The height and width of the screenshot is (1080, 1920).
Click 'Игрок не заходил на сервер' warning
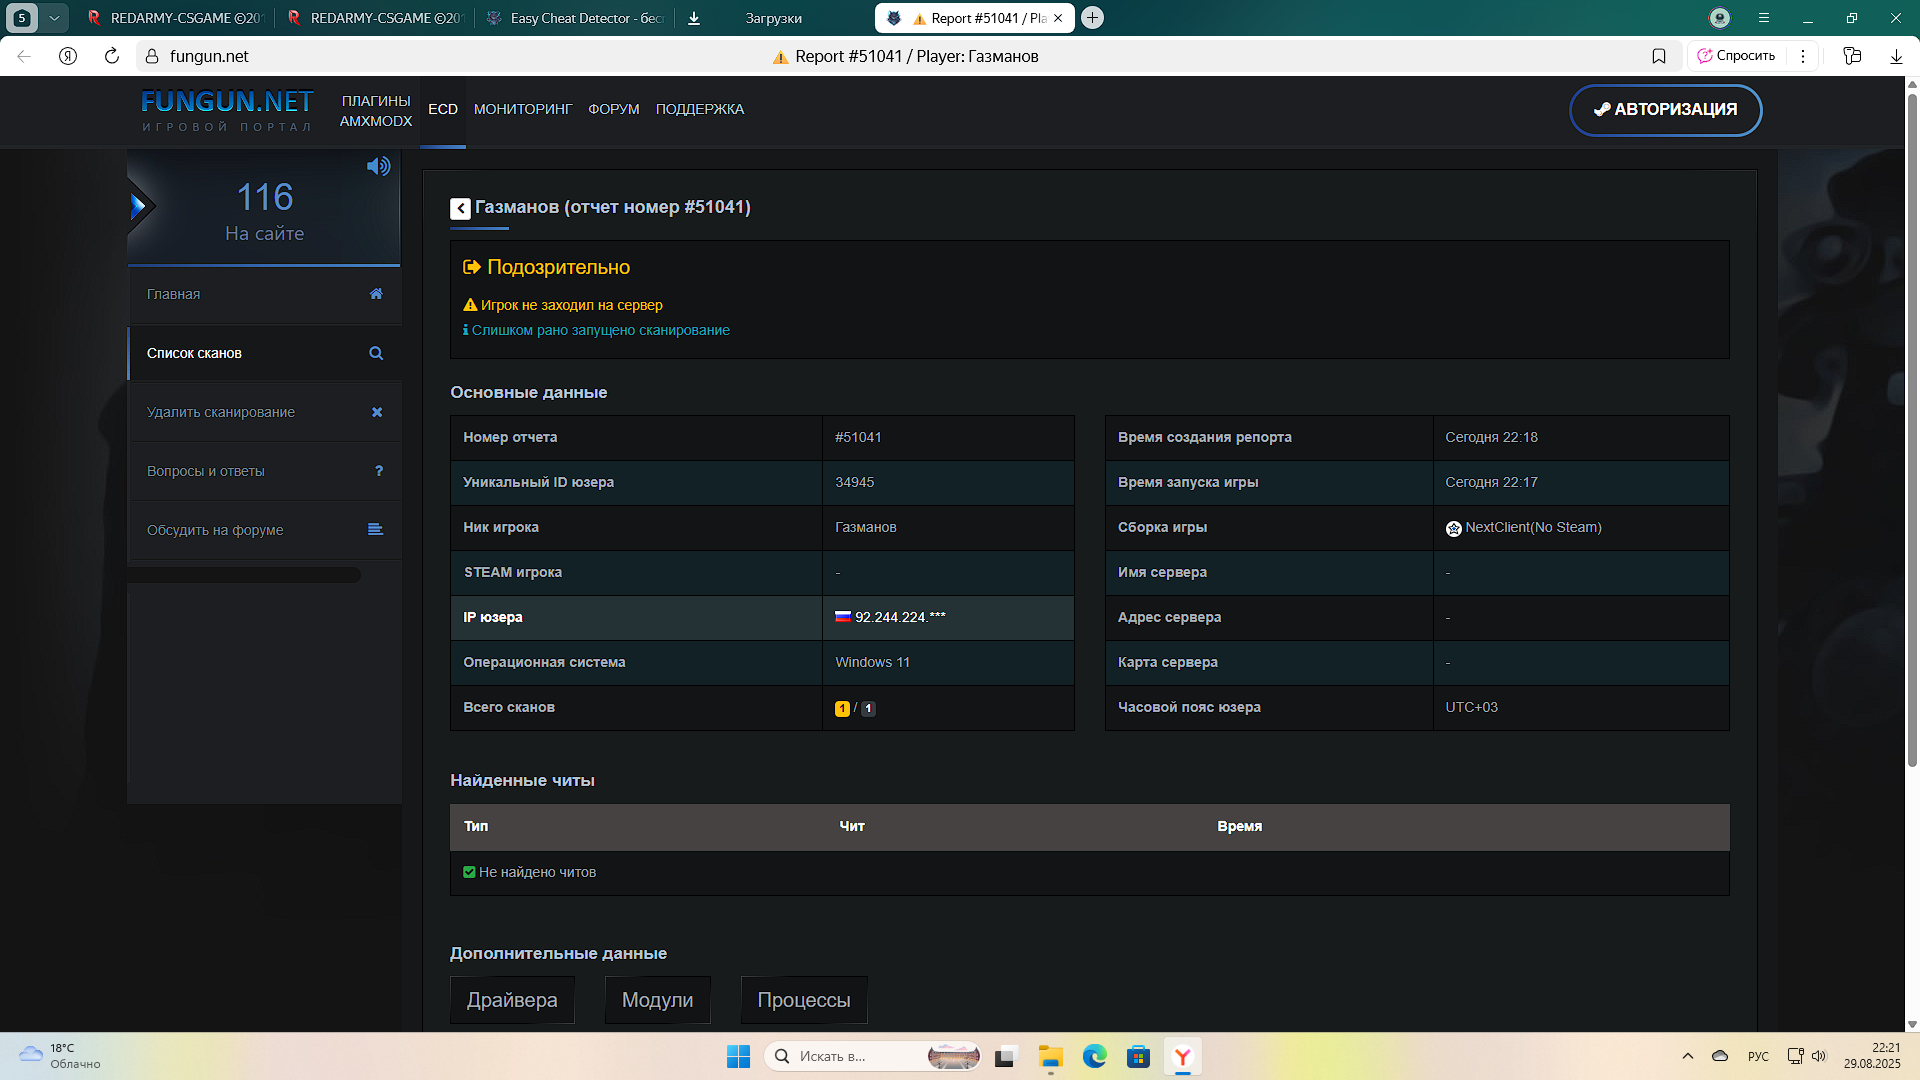571,305
